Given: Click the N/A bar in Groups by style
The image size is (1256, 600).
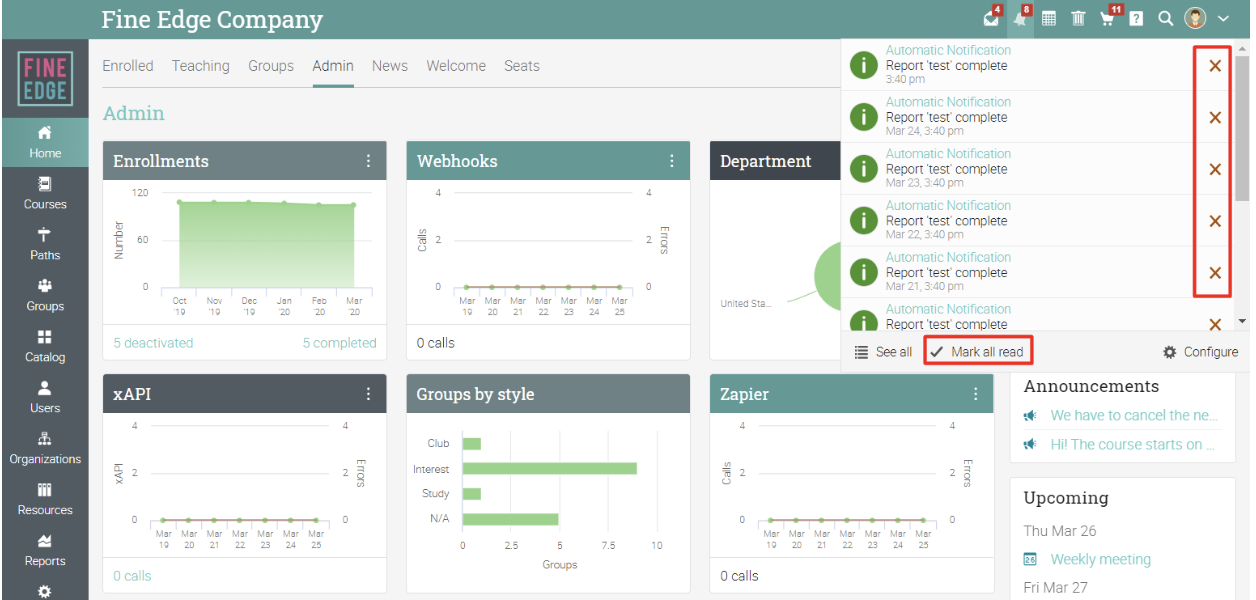Looking at the screenshot, I should 510,519.
